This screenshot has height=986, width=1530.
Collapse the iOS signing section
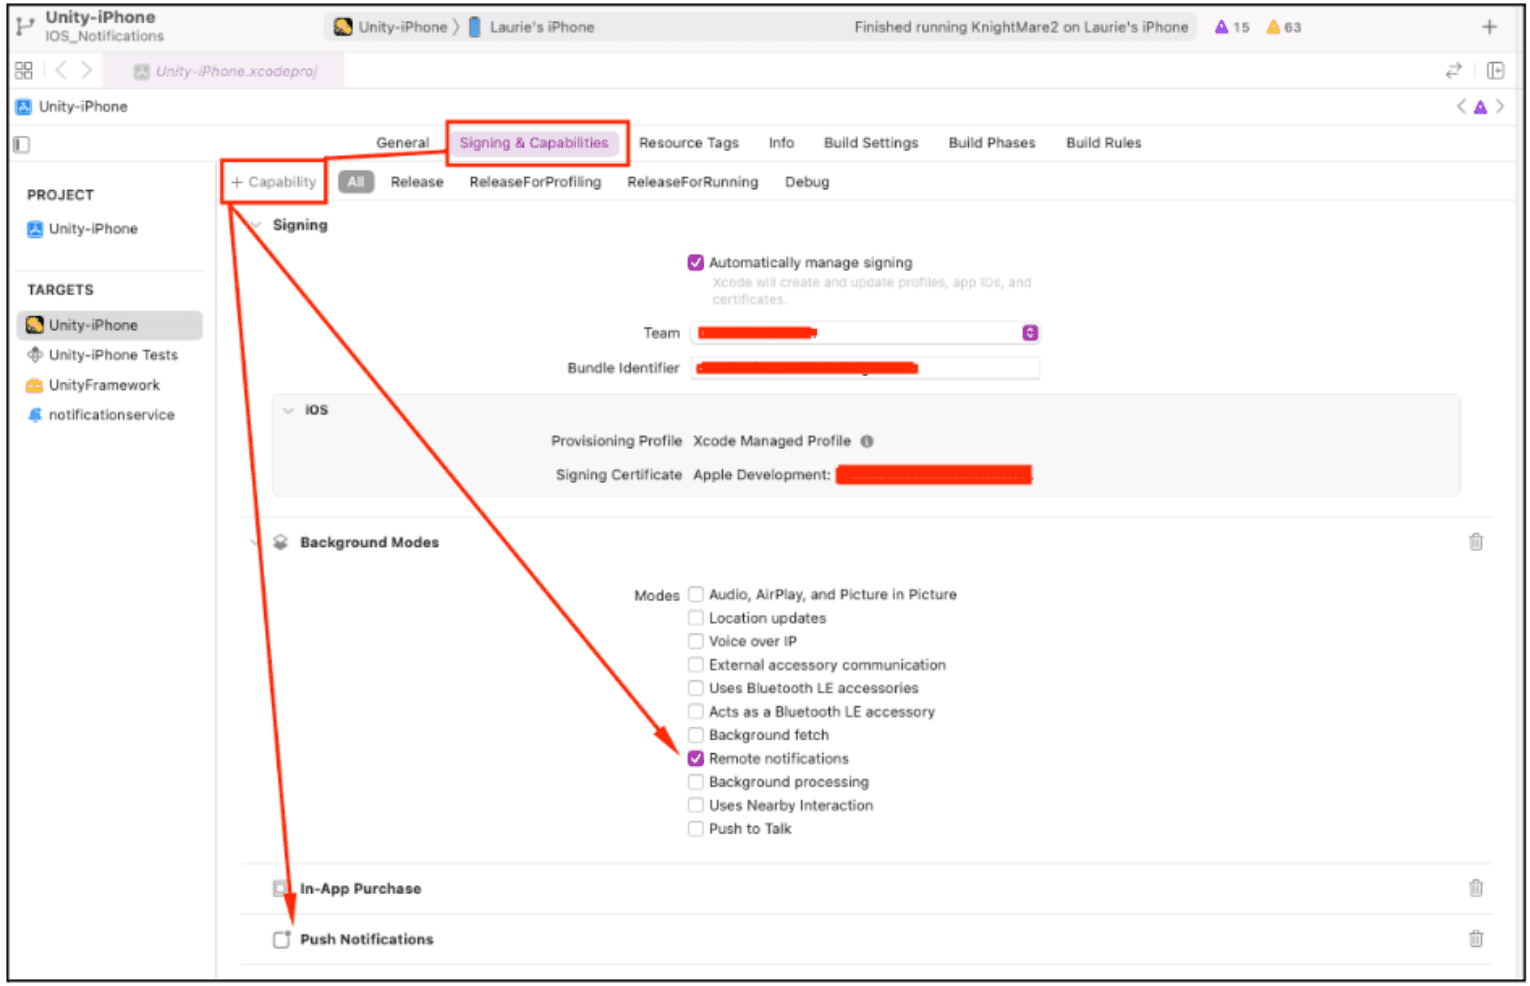click(288, 410)
